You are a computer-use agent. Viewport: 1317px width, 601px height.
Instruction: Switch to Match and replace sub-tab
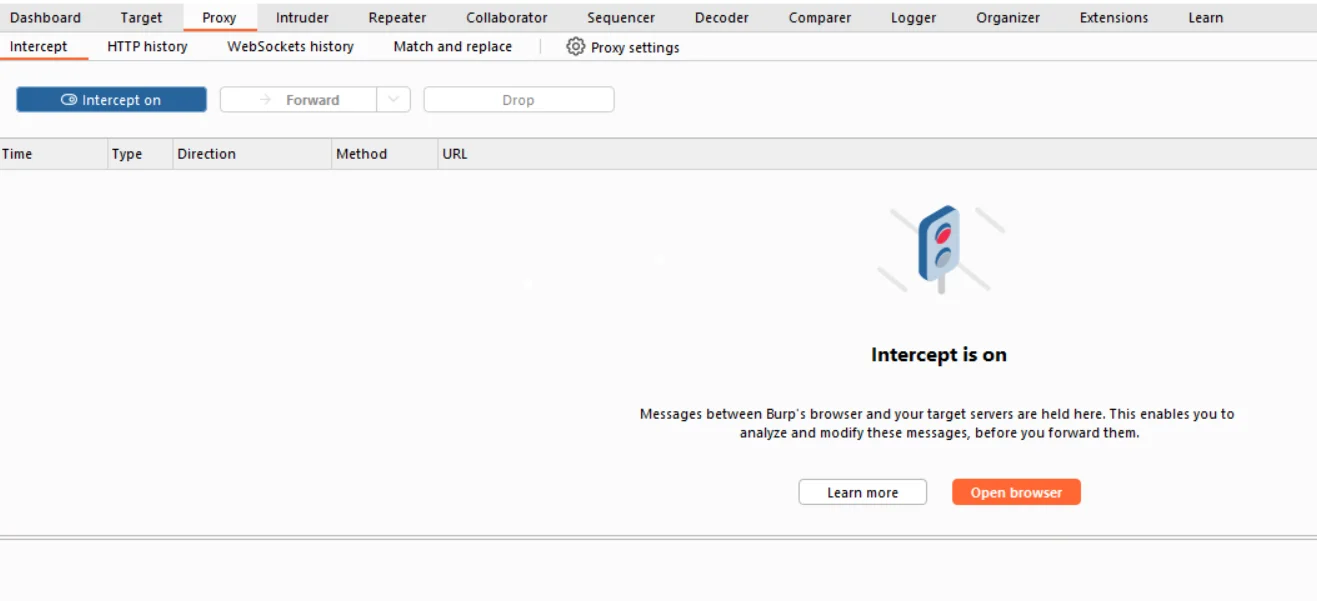[x=452, y=47]
